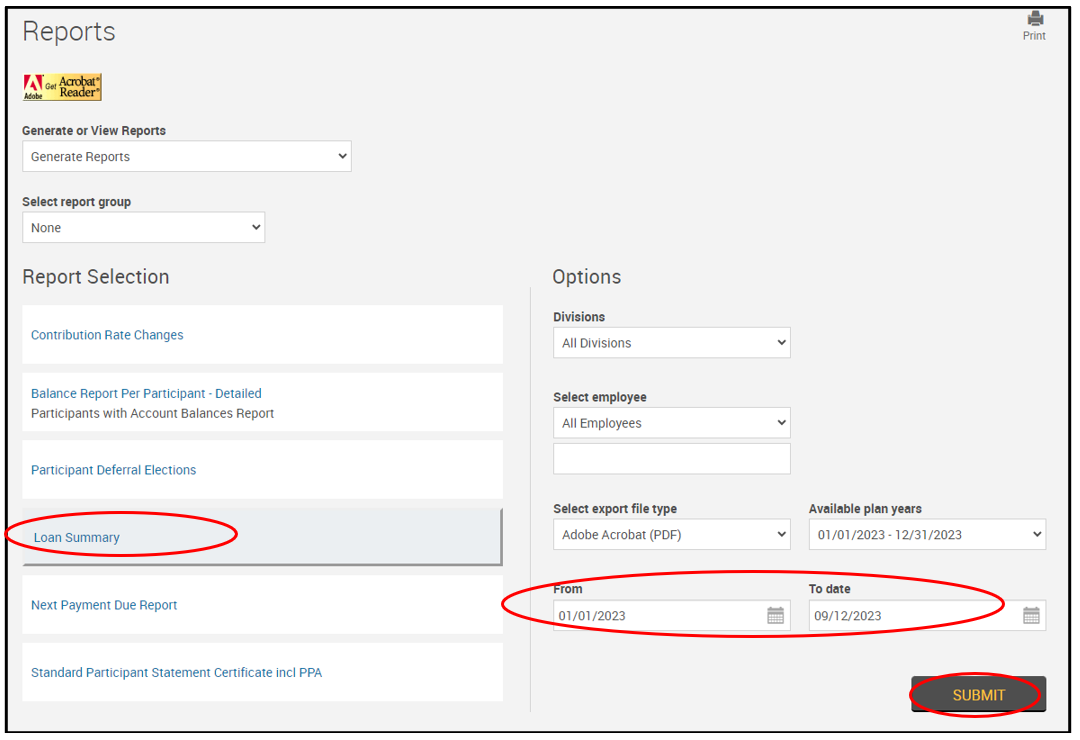Expand the Available plan years dropdown

[x=927, y=535]
